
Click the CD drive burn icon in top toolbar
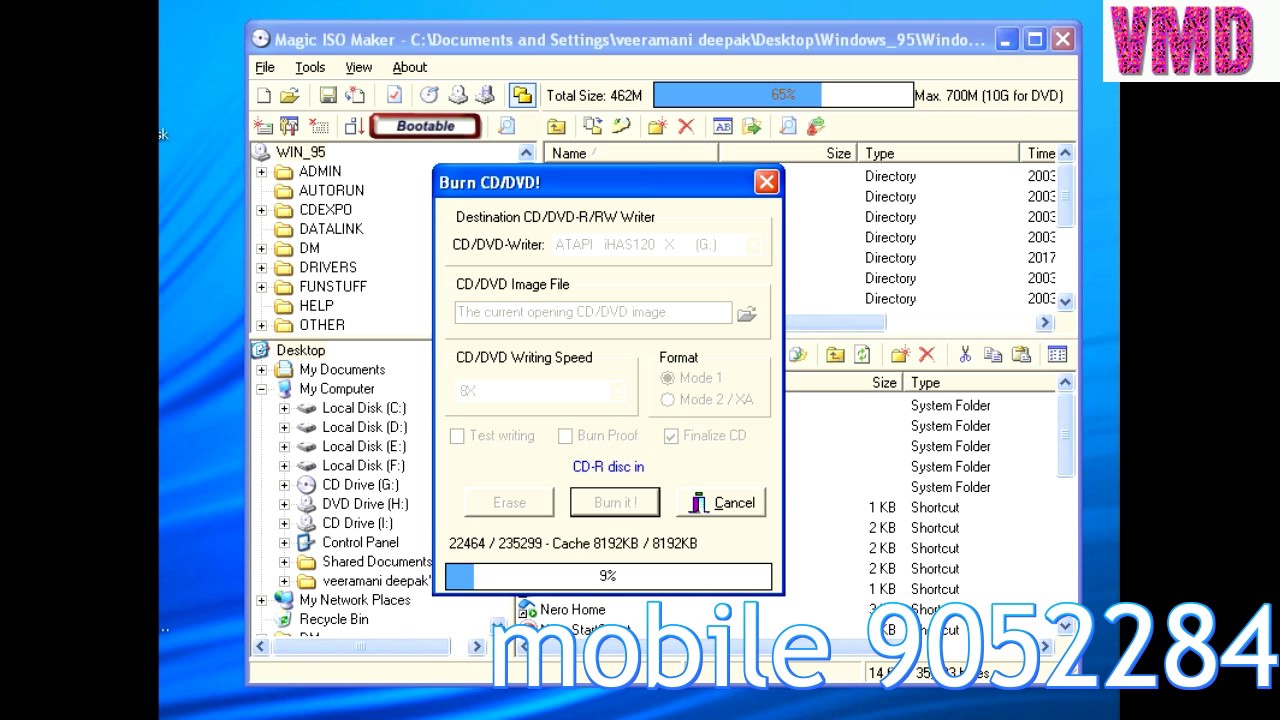coord(459,96)
